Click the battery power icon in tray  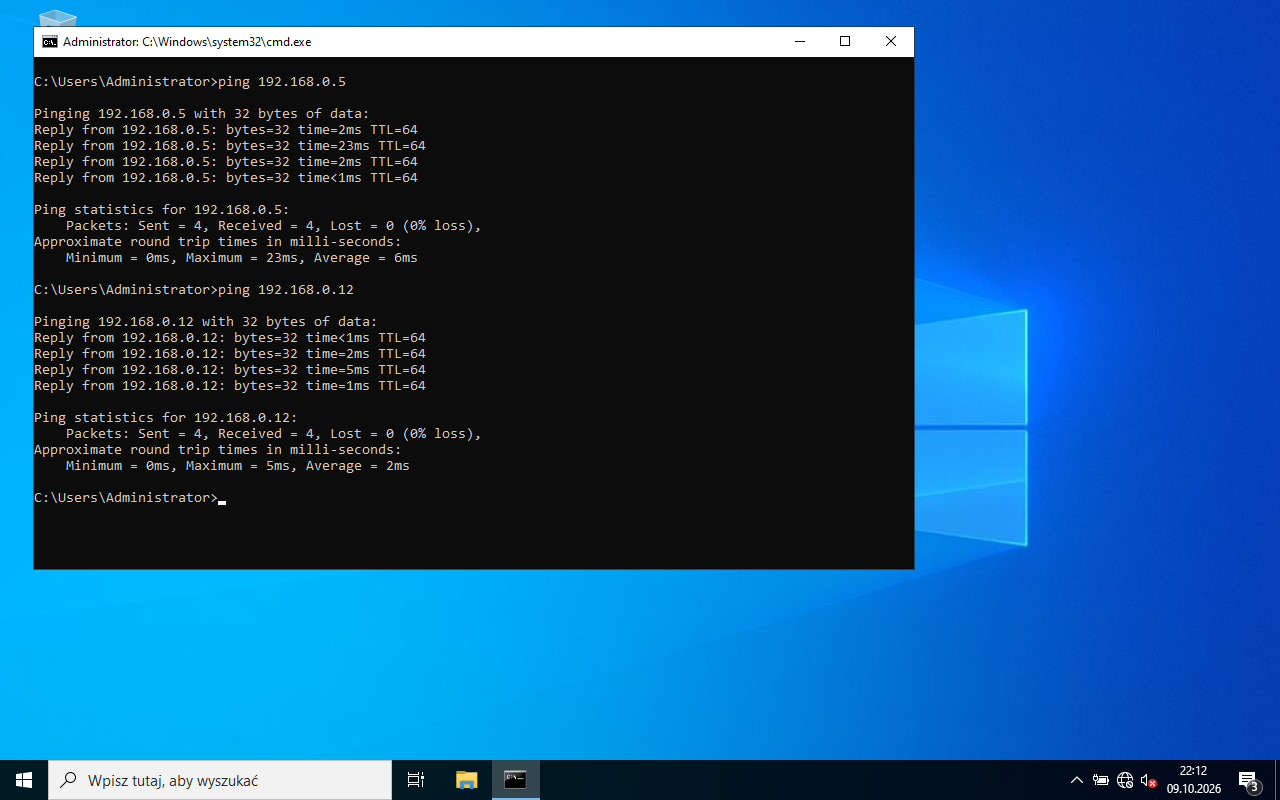[x=1100, y=780]
